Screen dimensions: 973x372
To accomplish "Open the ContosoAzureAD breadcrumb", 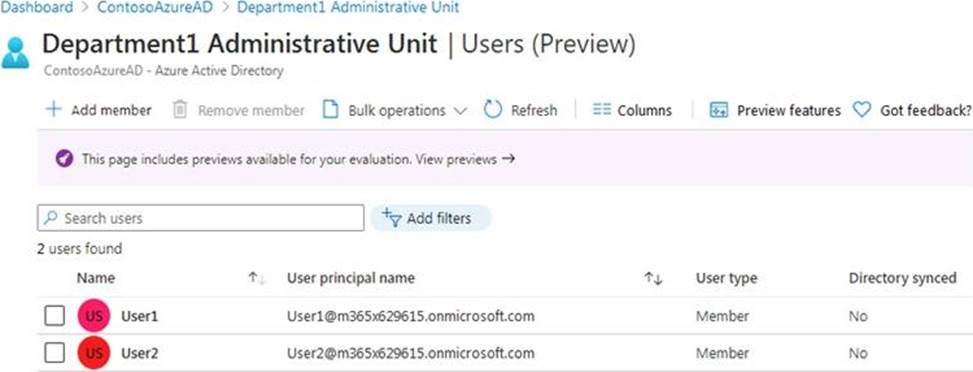I will coord(155,7).
